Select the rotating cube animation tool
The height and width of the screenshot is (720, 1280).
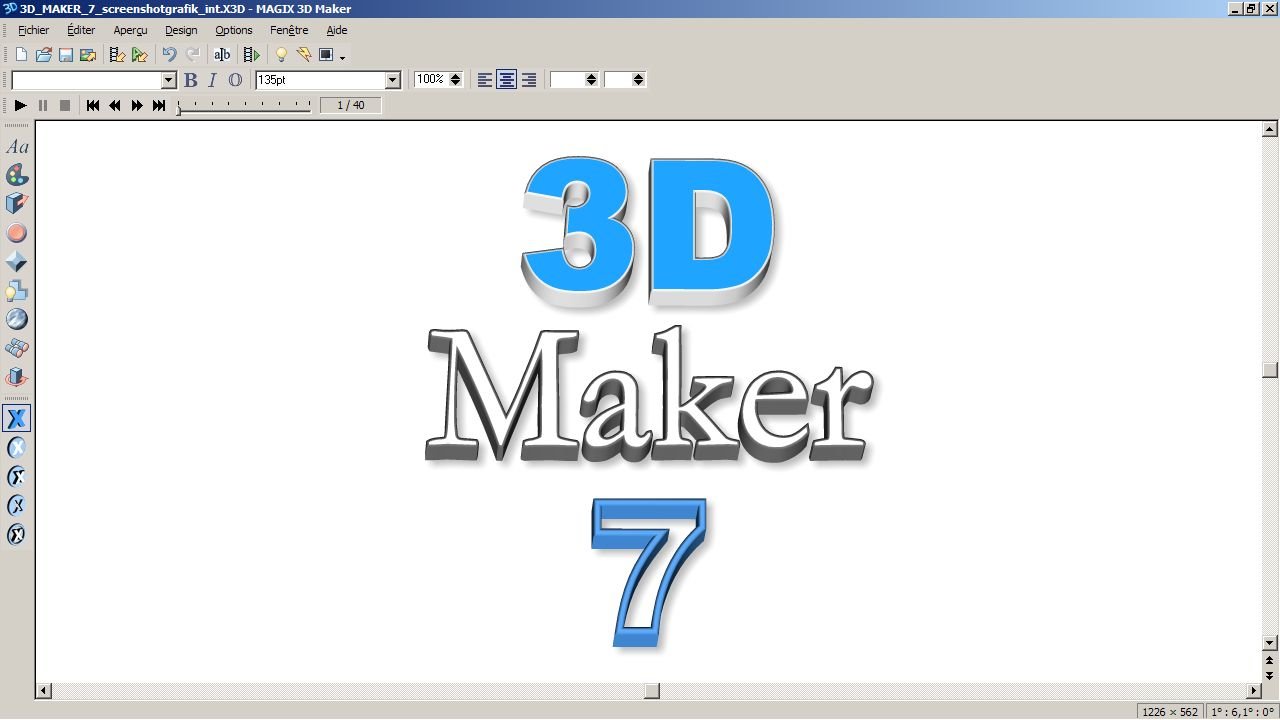pos(17,377)
